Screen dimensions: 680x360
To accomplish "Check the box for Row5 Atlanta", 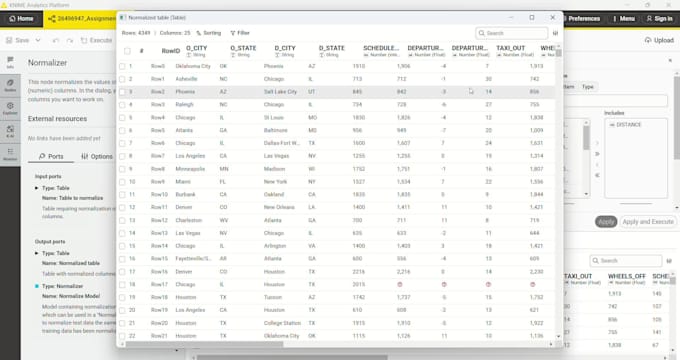I will (122, 131).
